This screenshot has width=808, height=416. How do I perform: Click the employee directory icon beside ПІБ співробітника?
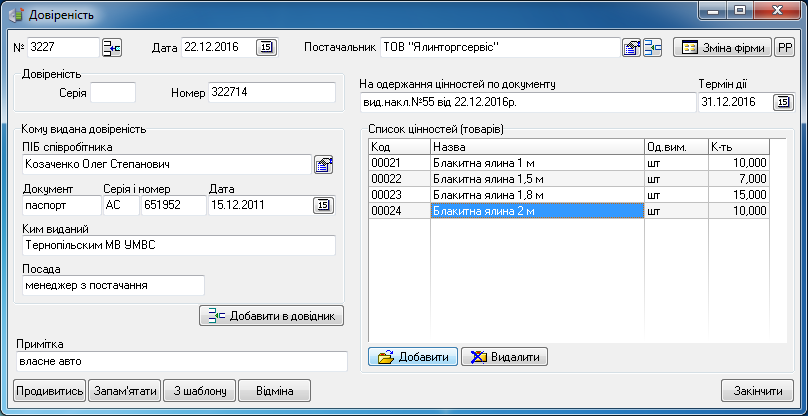pos(323,165)
